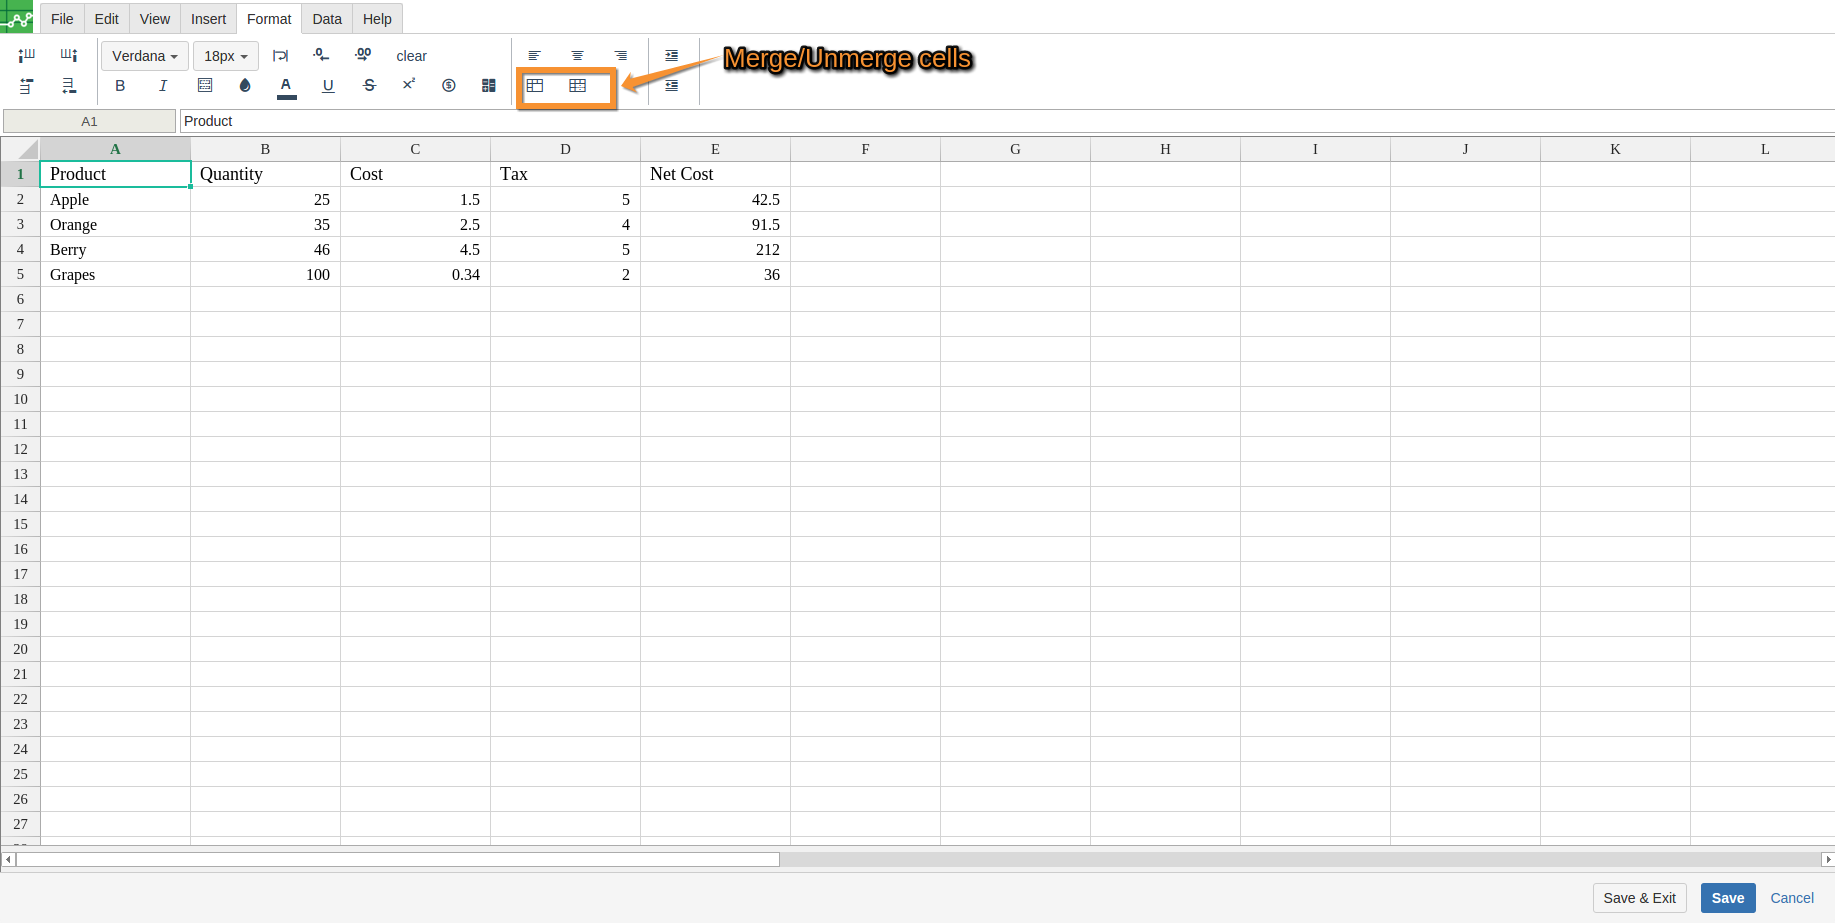This screenshot has height=923, width=1835.
Task: Open the Insert menu
Action: (x=208, y=19)
